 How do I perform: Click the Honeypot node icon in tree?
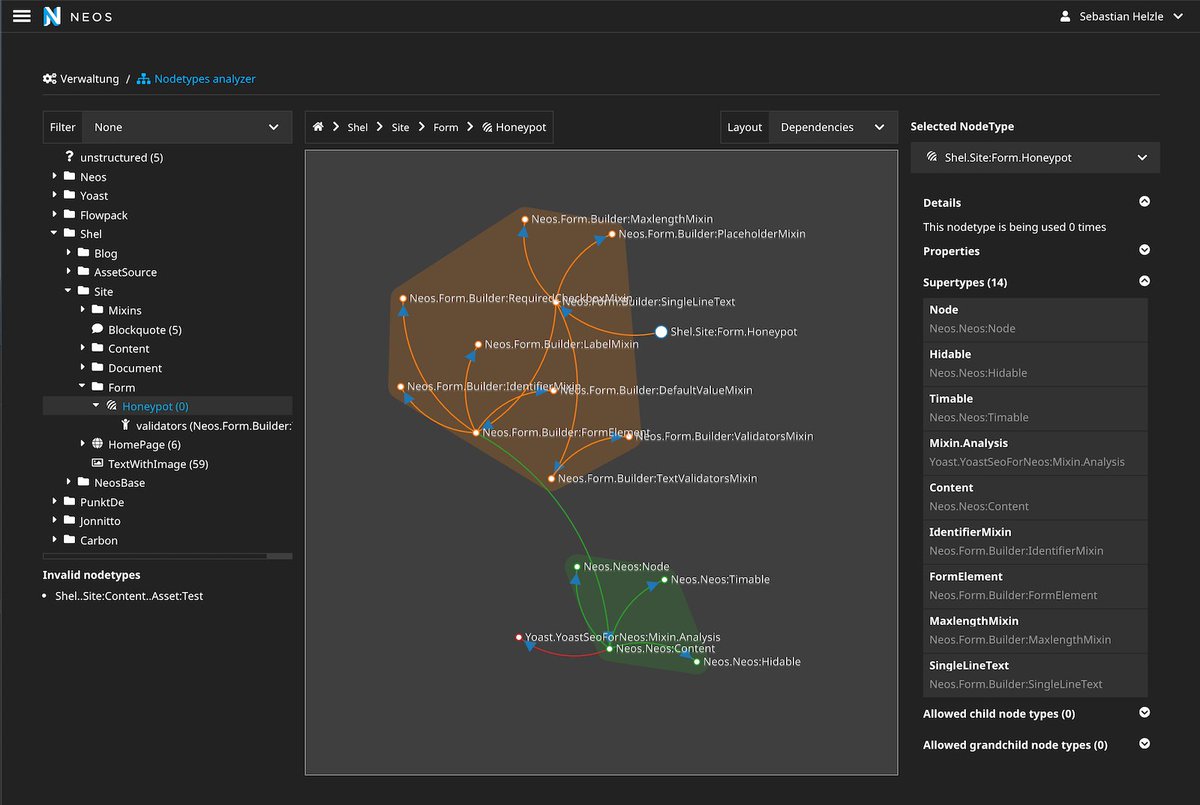click(111, 406)
